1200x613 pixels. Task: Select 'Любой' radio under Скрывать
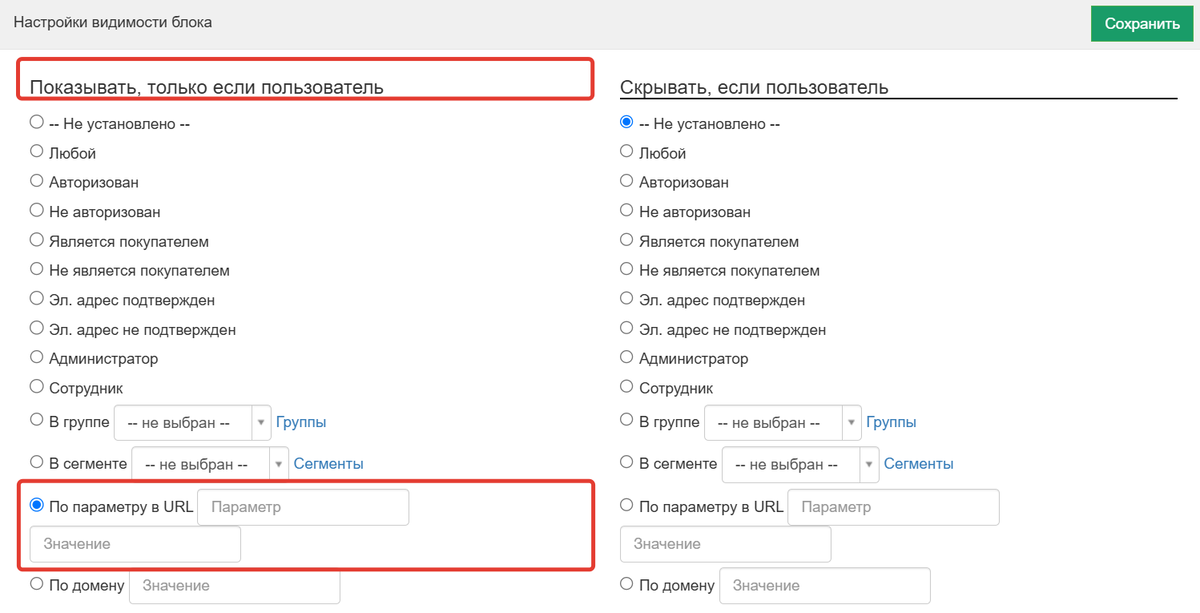pyautogui.click(x=627, y=152)
